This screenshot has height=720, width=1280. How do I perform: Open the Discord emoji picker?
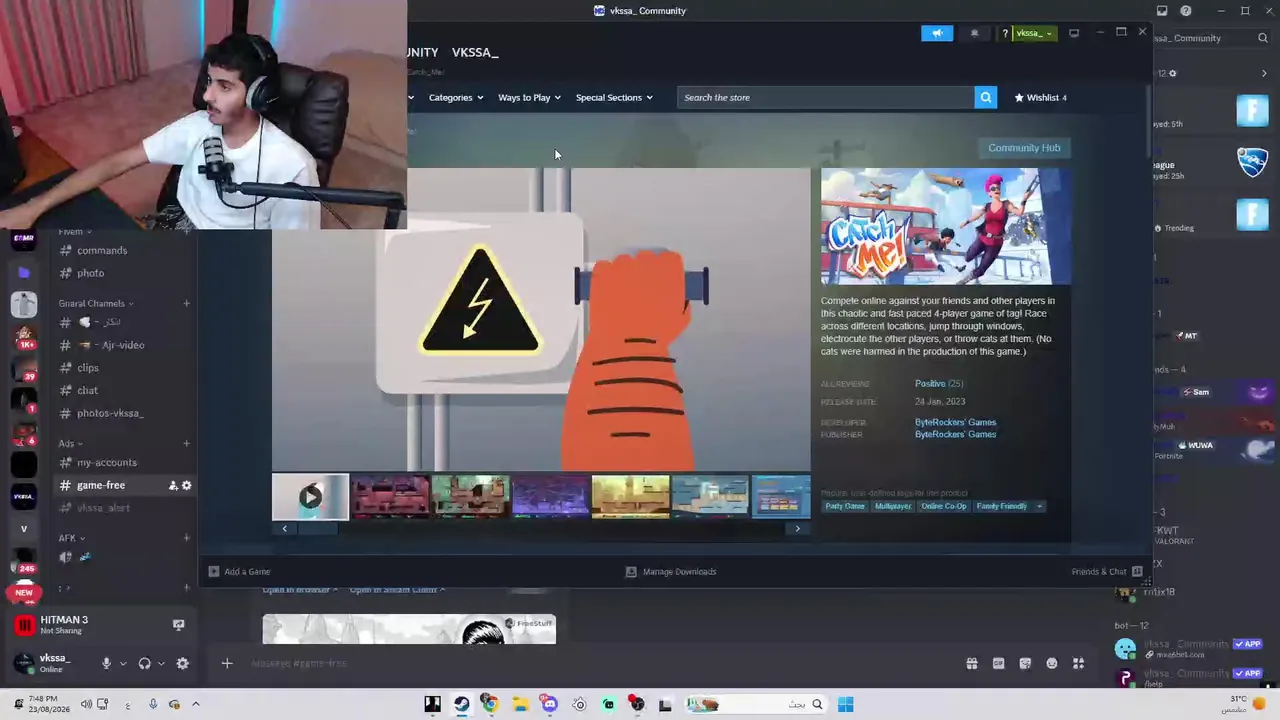1052,663
